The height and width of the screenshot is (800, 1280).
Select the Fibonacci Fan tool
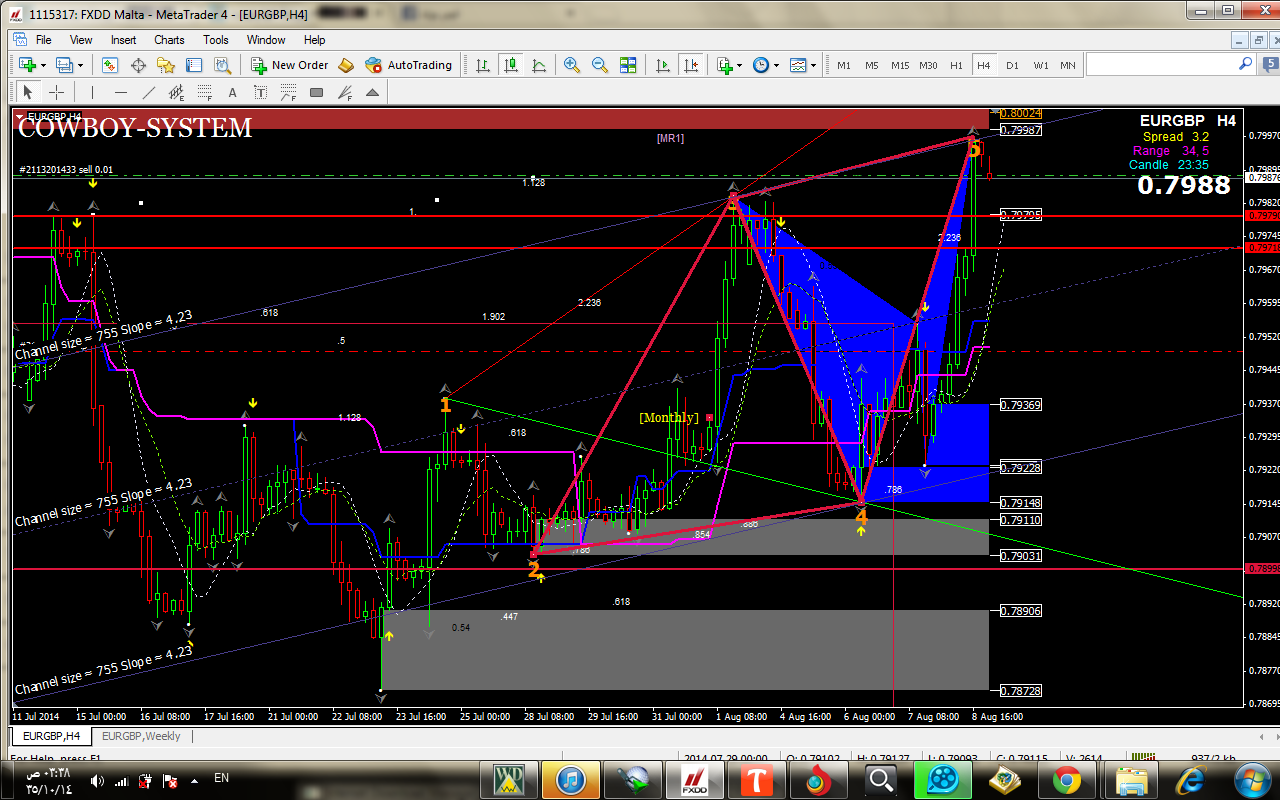345,92
